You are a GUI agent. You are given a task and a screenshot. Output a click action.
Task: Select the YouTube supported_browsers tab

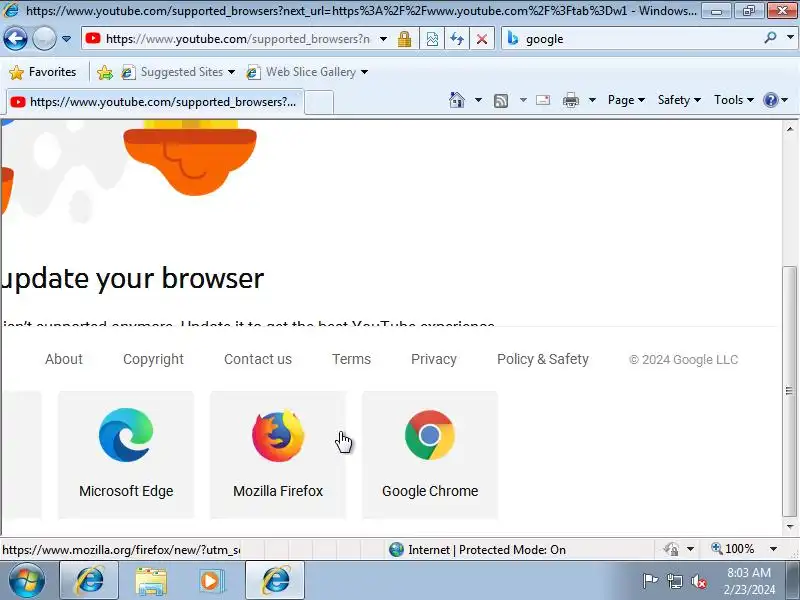coord(155,102)
